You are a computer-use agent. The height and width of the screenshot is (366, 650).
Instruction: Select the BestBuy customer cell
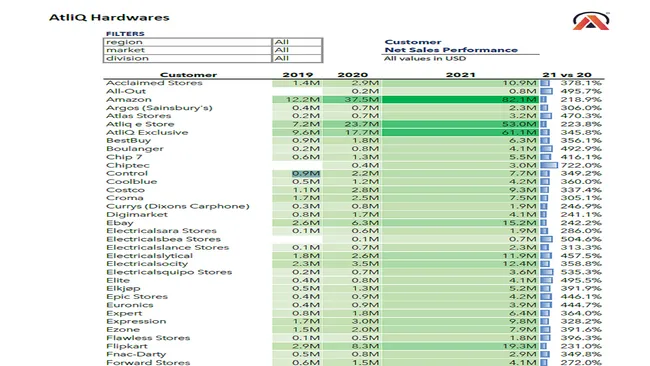point(129,141)
